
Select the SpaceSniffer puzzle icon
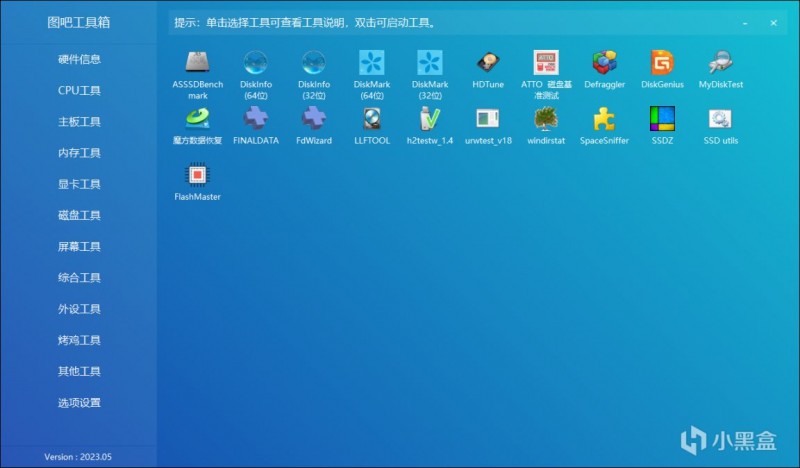604,118
